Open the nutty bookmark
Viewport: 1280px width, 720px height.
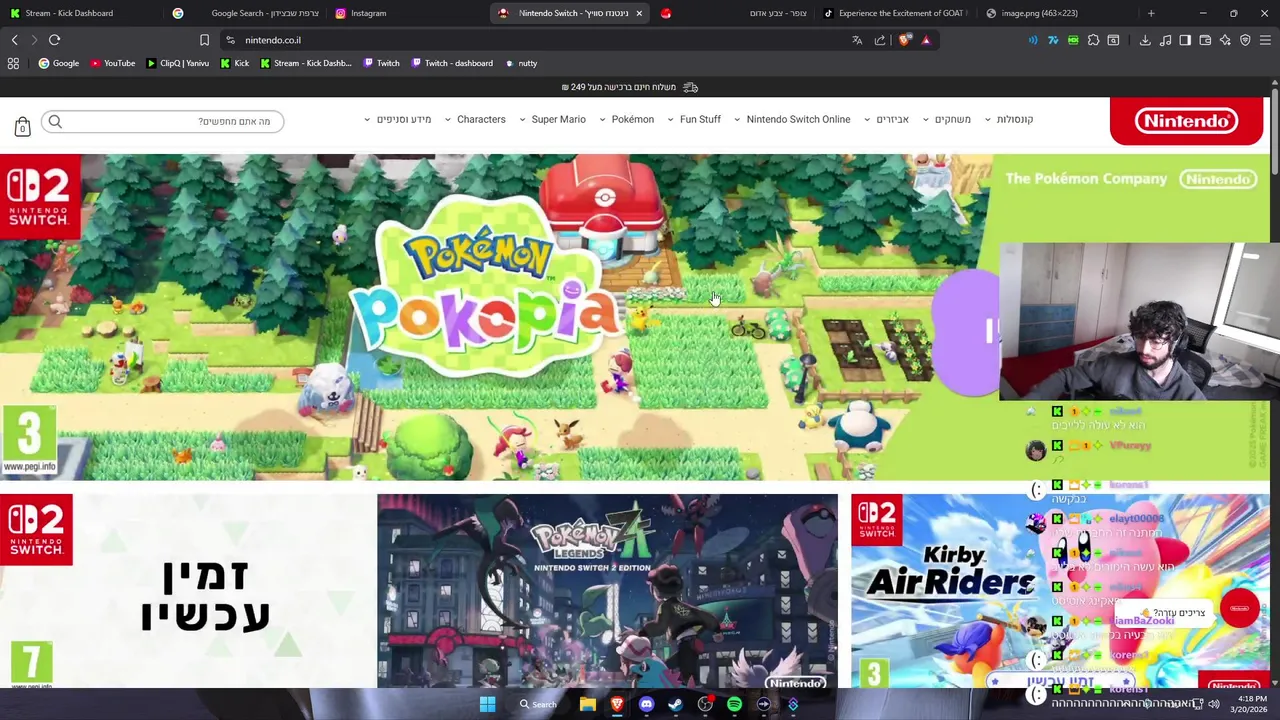pyautogui.click(x=521, y=63)
